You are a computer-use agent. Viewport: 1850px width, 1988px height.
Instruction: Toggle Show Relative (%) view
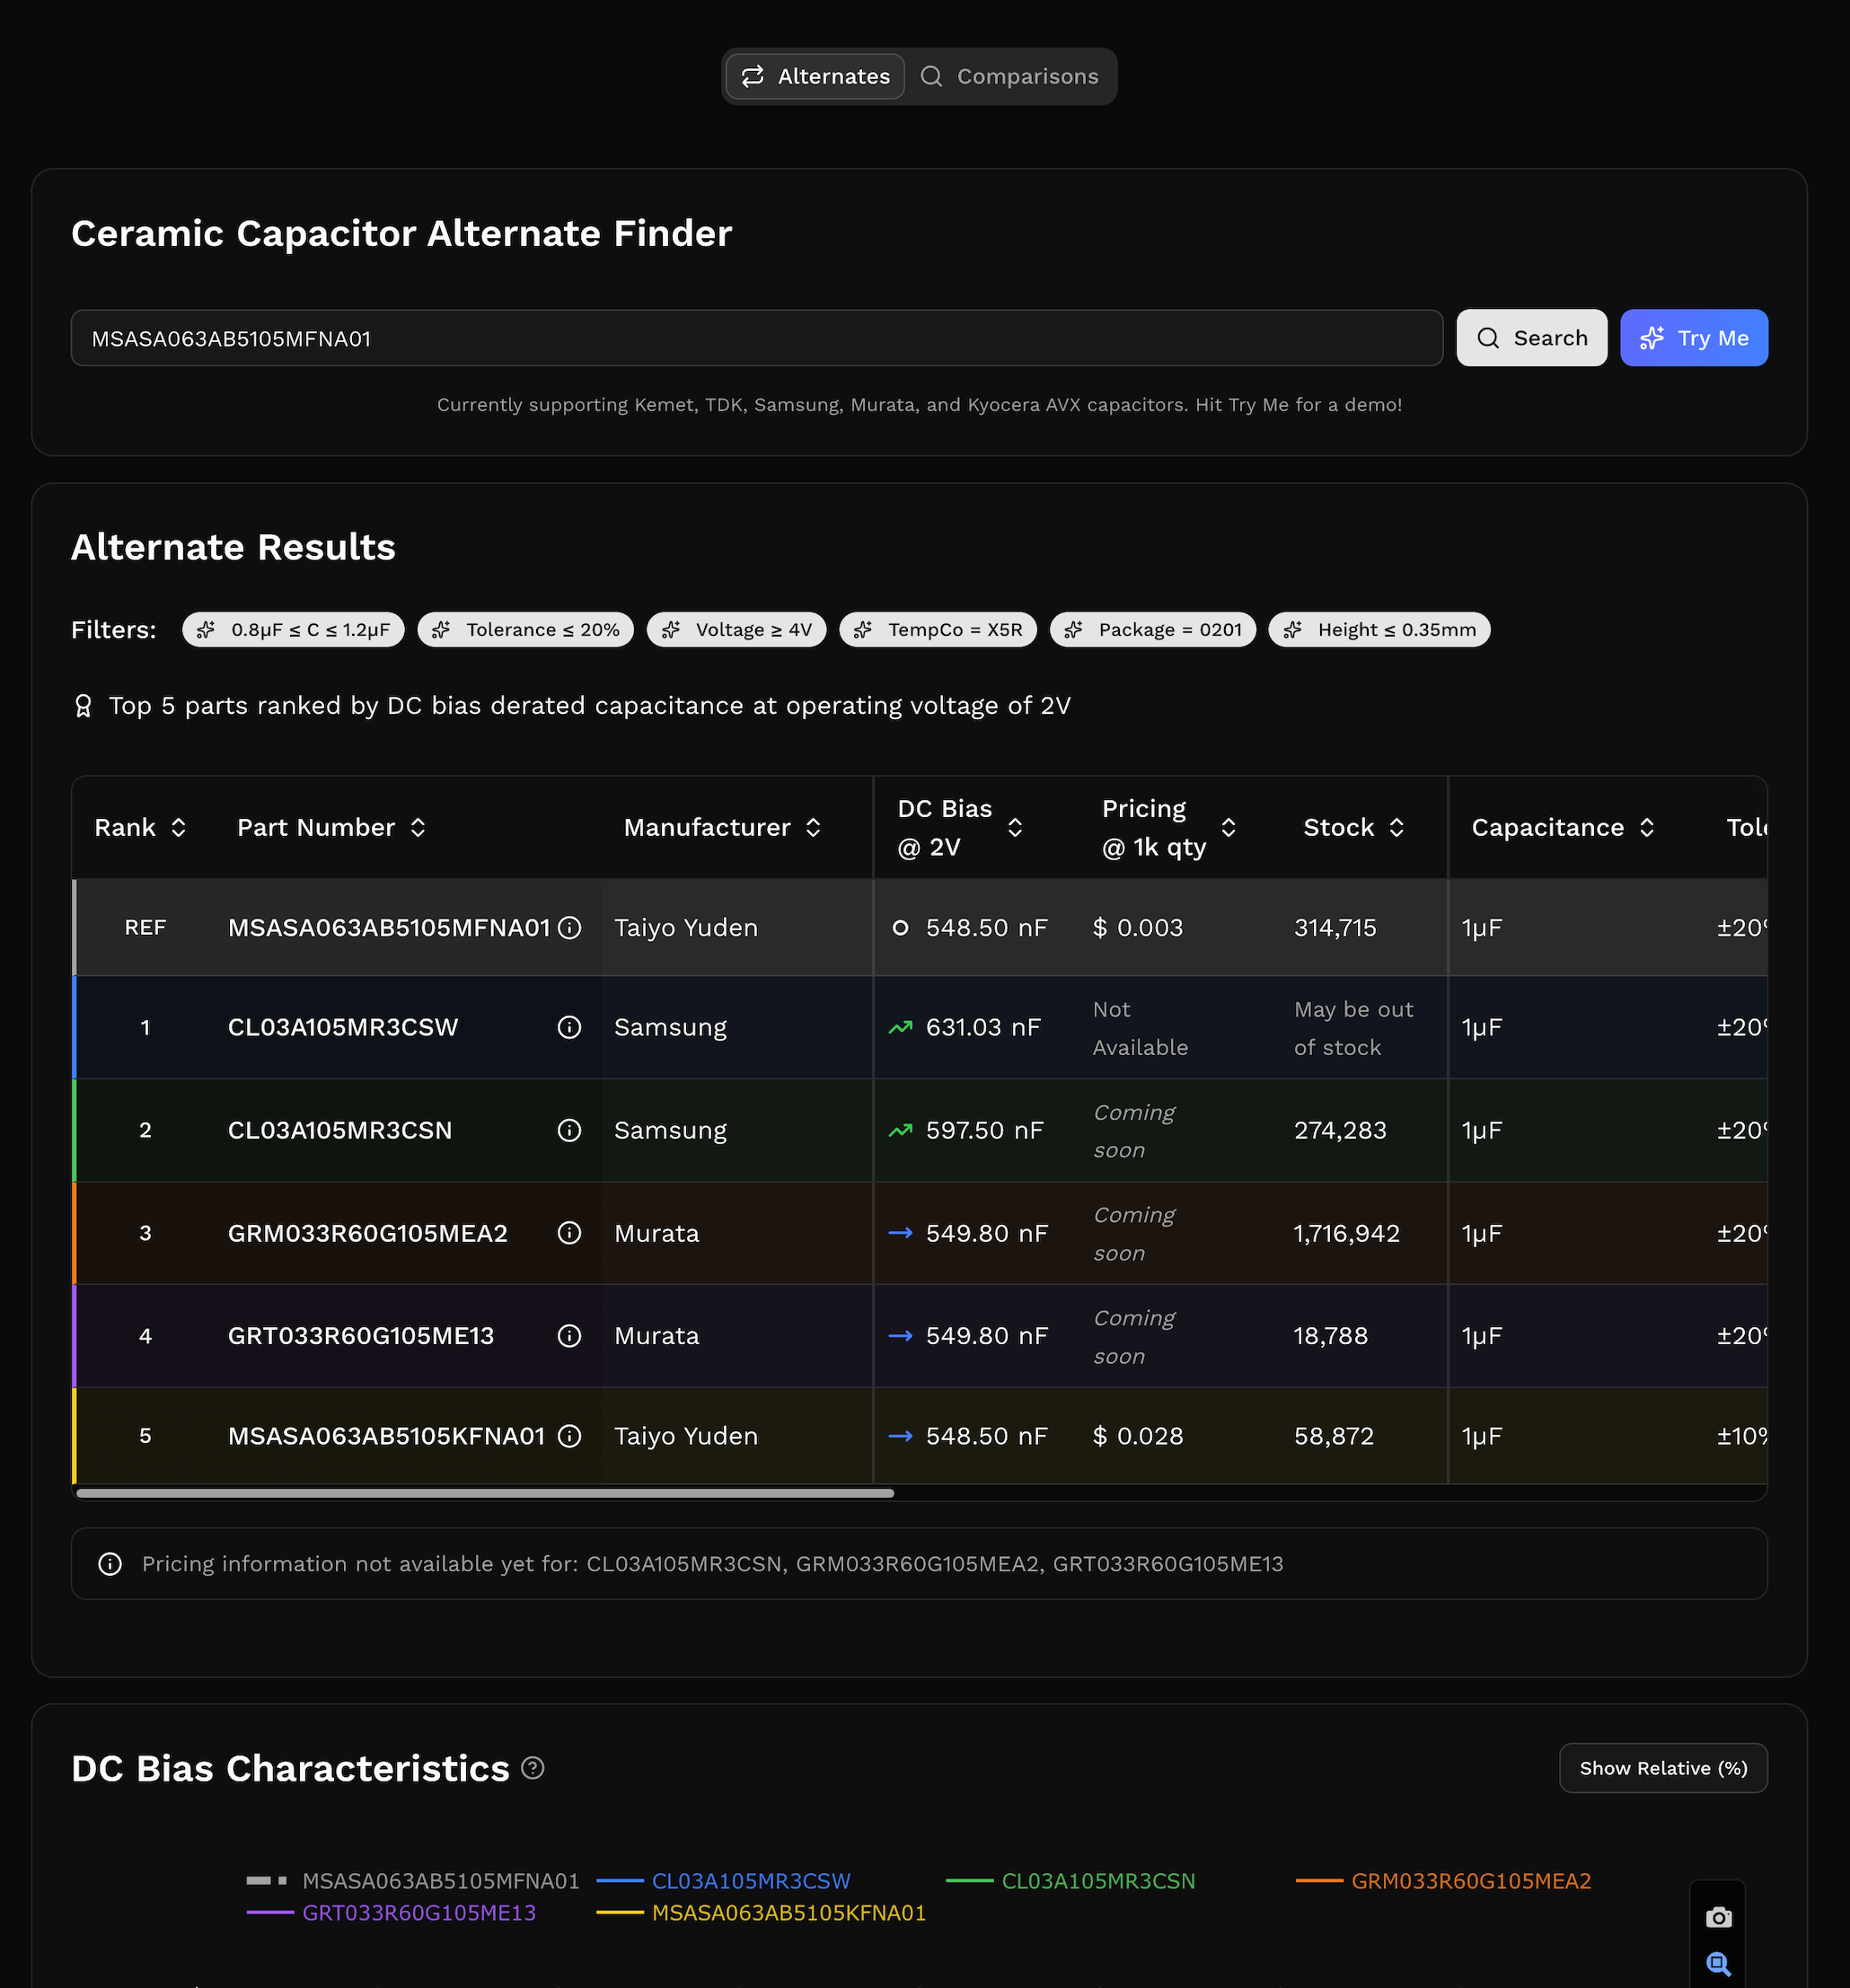tap(1662, 1768)
